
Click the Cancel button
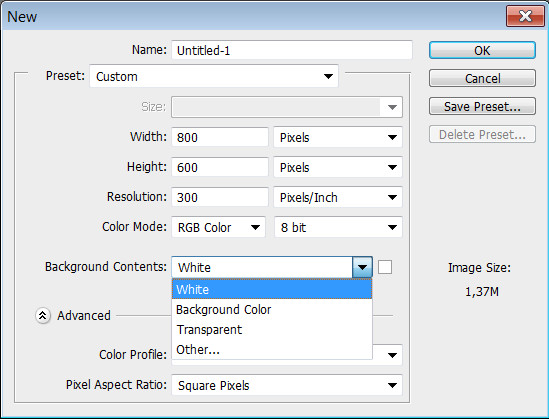tap(482, 78)
